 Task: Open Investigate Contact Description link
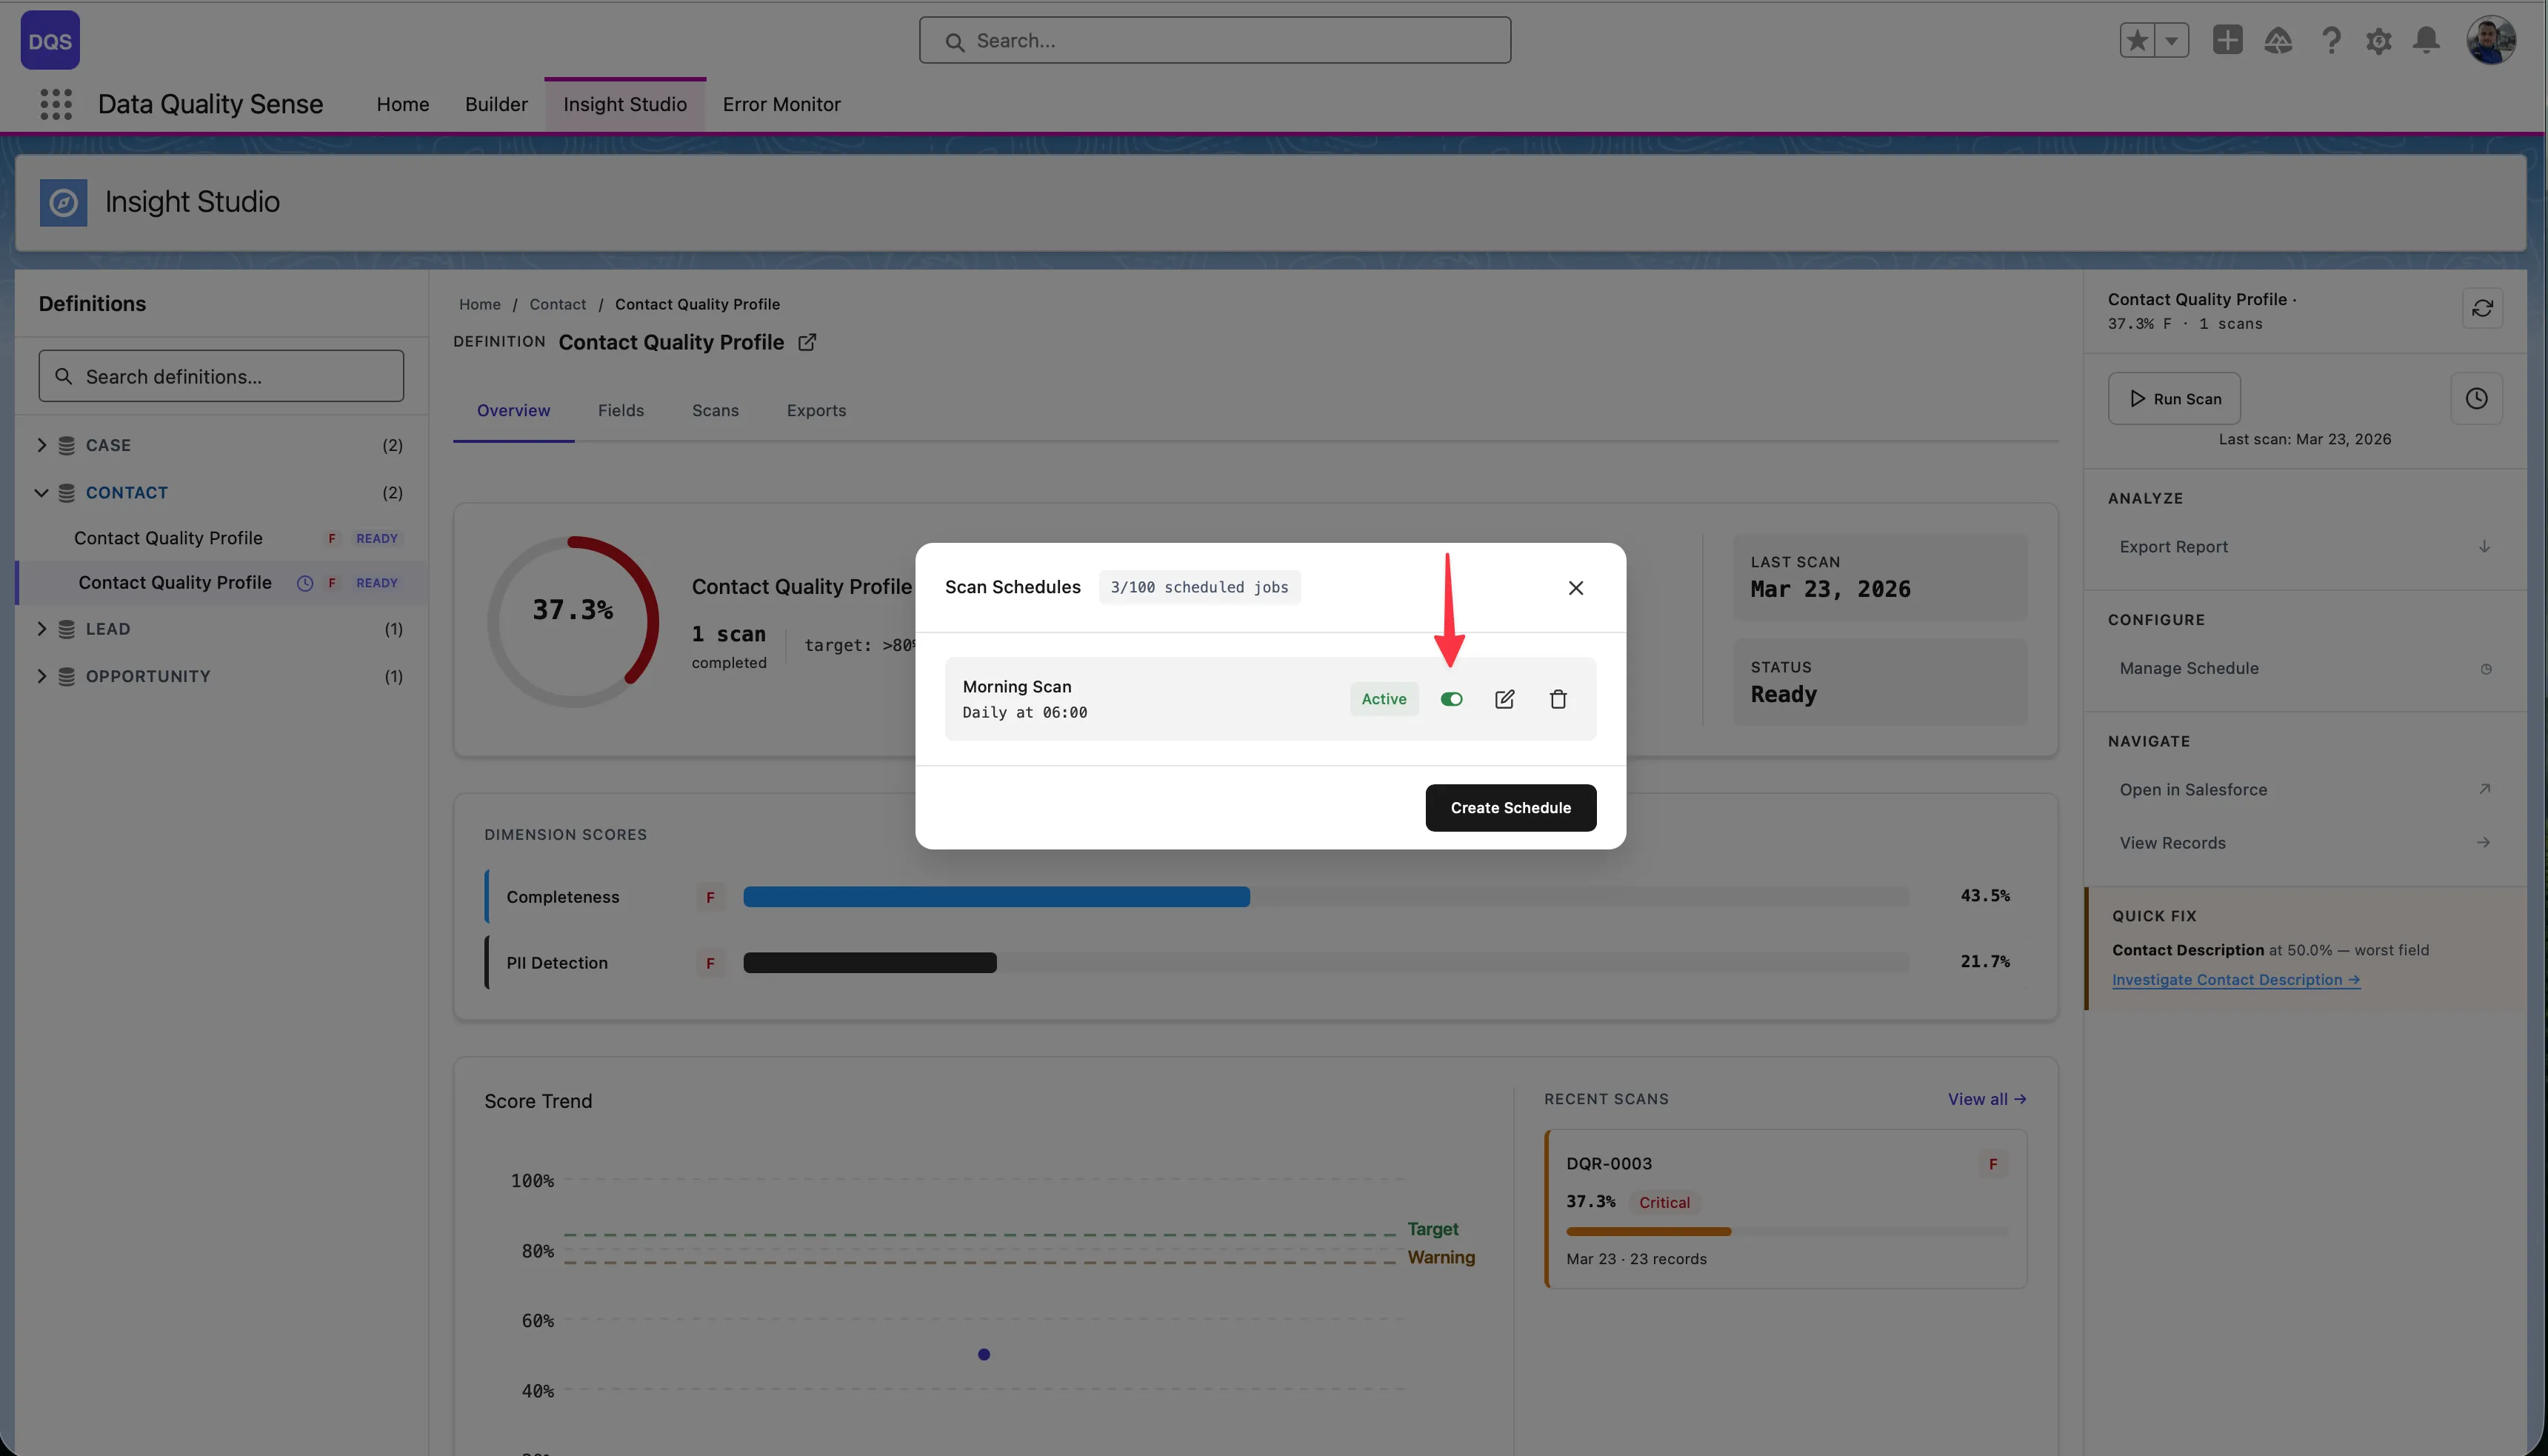pyautogui.click(x=2235, y=979)
